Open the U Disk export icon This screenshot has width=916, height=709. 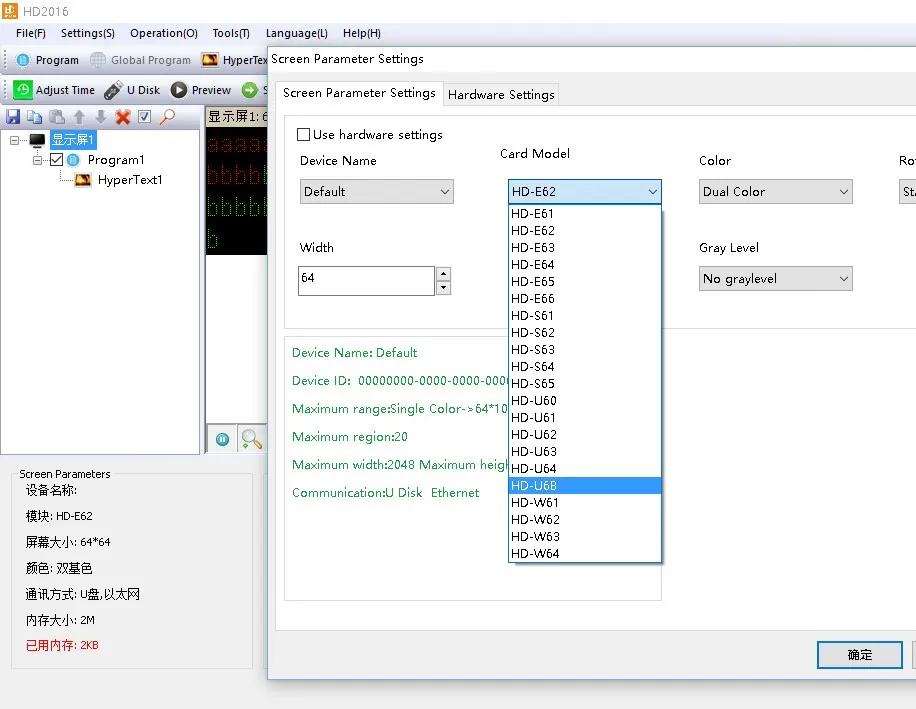113,90
